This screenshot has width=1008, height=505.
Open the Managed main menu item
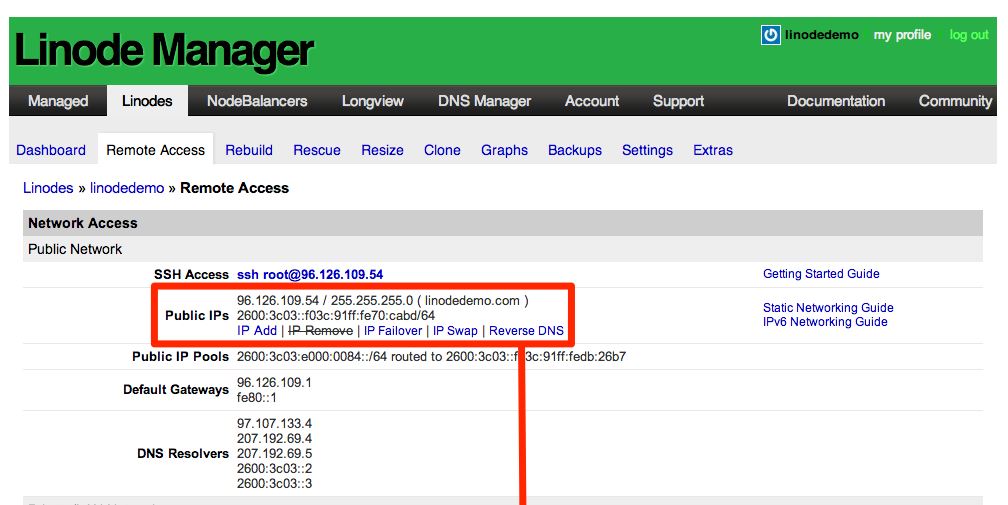(x=58, y=101)
